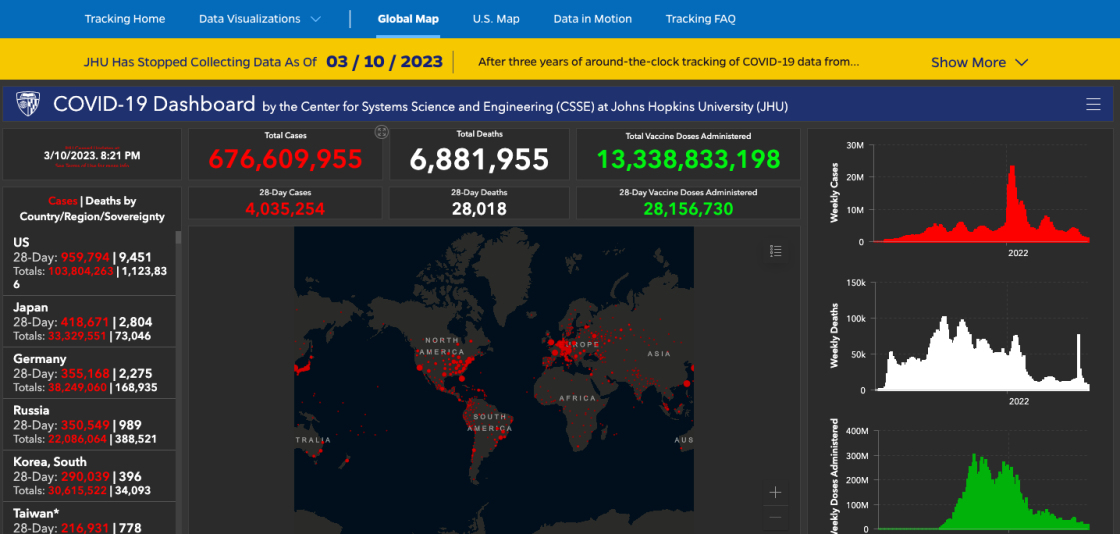
Task: Select the Global Map tab
Action: pyautogui.click(x=408, y=19)
